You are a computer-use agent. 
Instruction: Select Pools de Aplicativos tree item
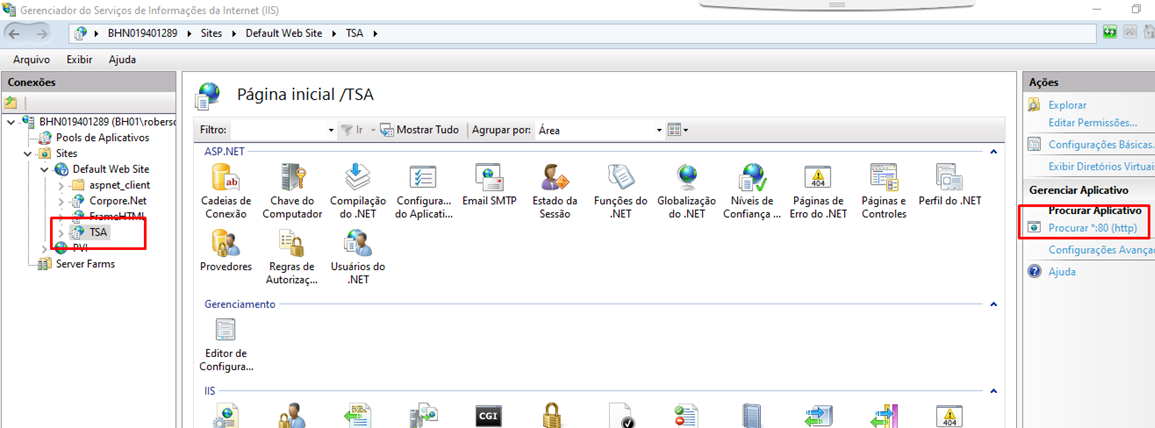[x=102, y=137]
